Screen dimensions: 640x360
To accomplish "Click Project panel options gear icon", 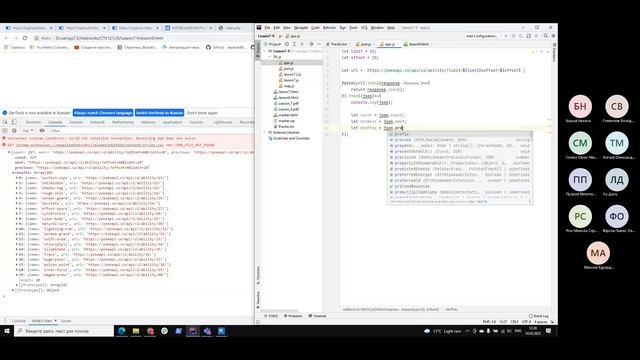I will pos(311,44).
